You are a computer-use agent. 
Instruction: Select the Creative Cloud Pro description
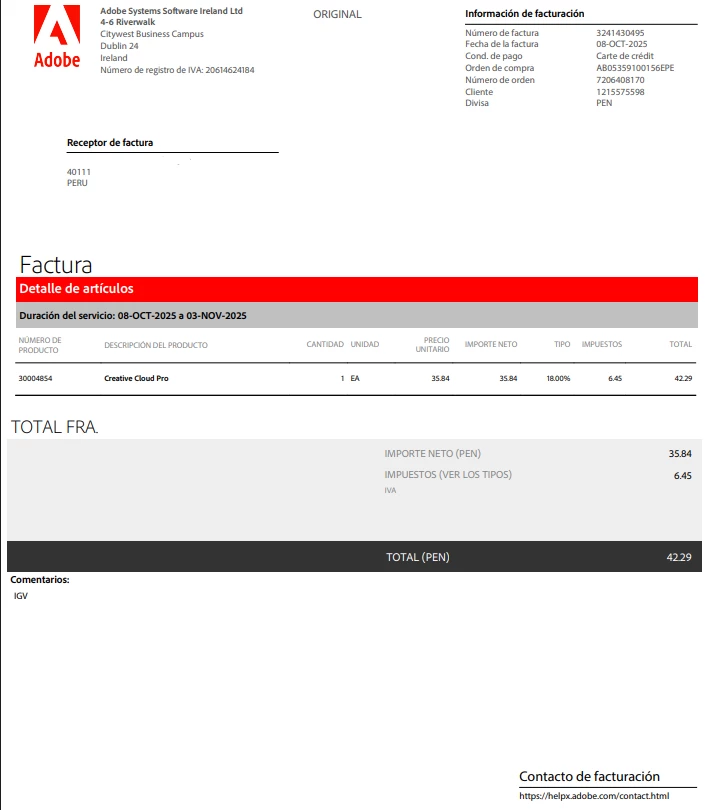136,379
